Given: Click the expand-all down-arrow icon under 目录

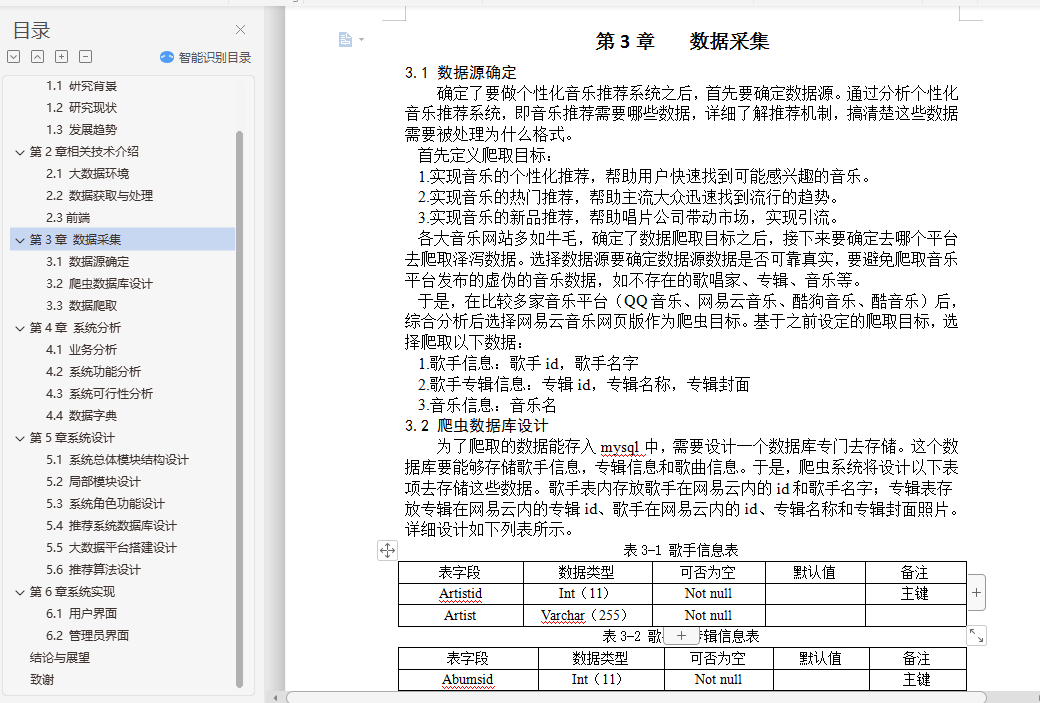Looking at the screenshot, I should (x=13, y=57).
